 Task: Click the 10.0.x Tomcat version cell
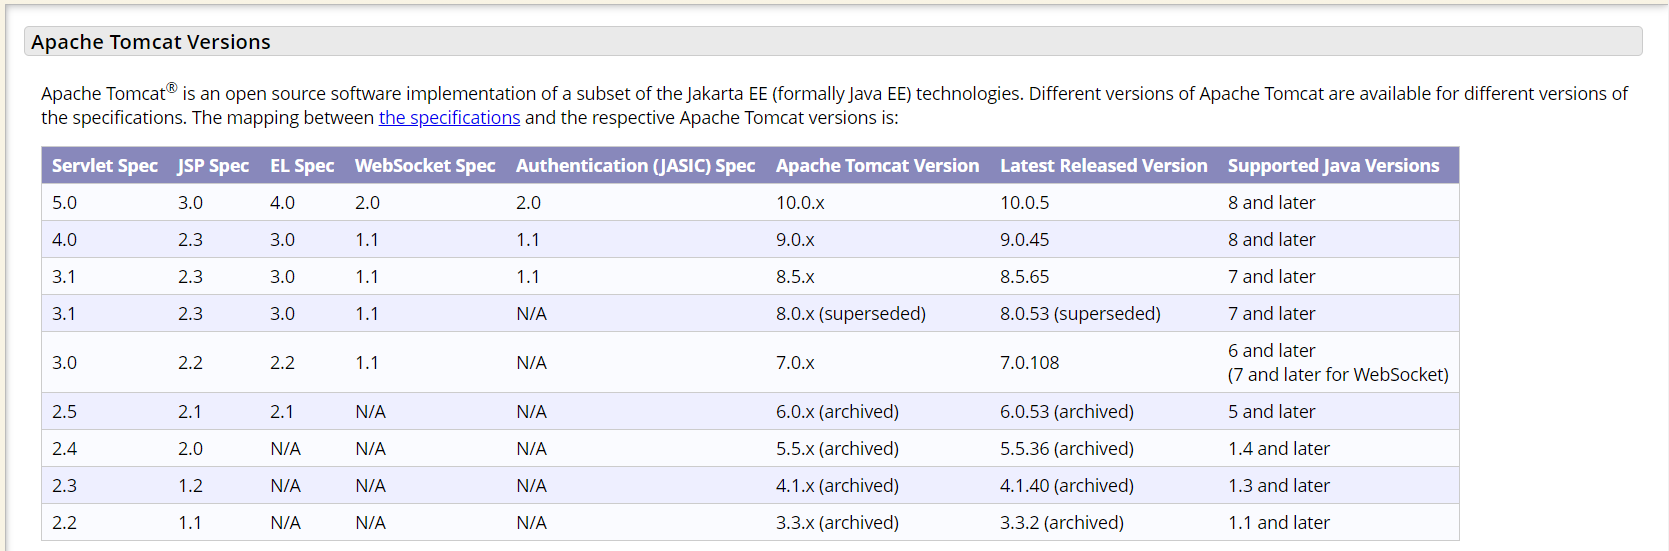(800, 203)
